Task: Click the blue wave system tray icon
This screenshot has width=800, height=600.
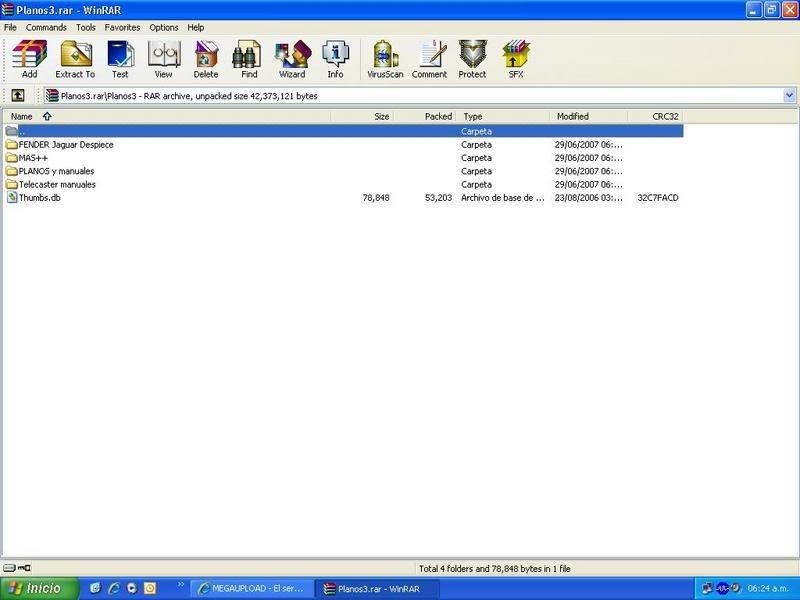Action: pos(722,588)
